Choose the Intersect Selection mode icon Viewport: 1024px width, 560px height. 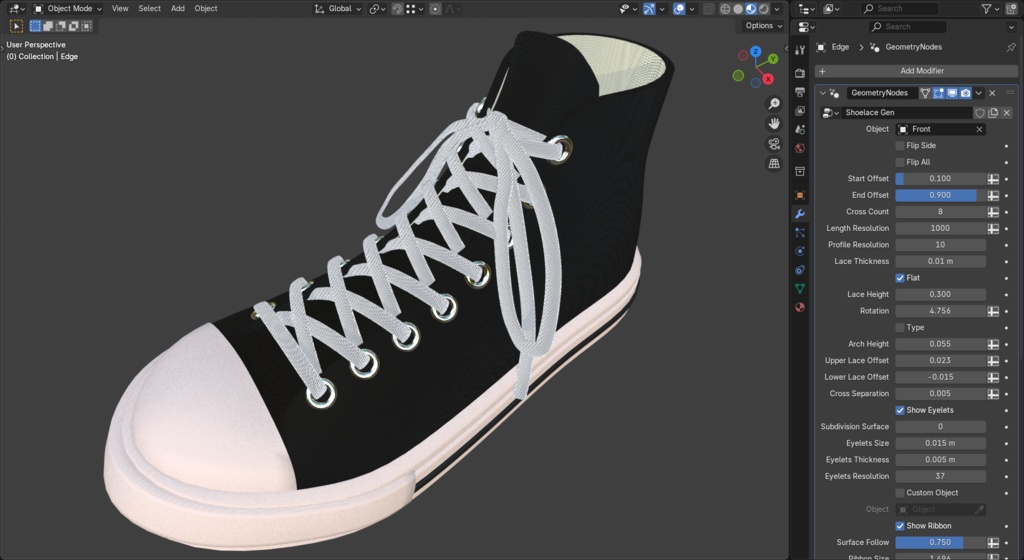(x=86, y=26)
